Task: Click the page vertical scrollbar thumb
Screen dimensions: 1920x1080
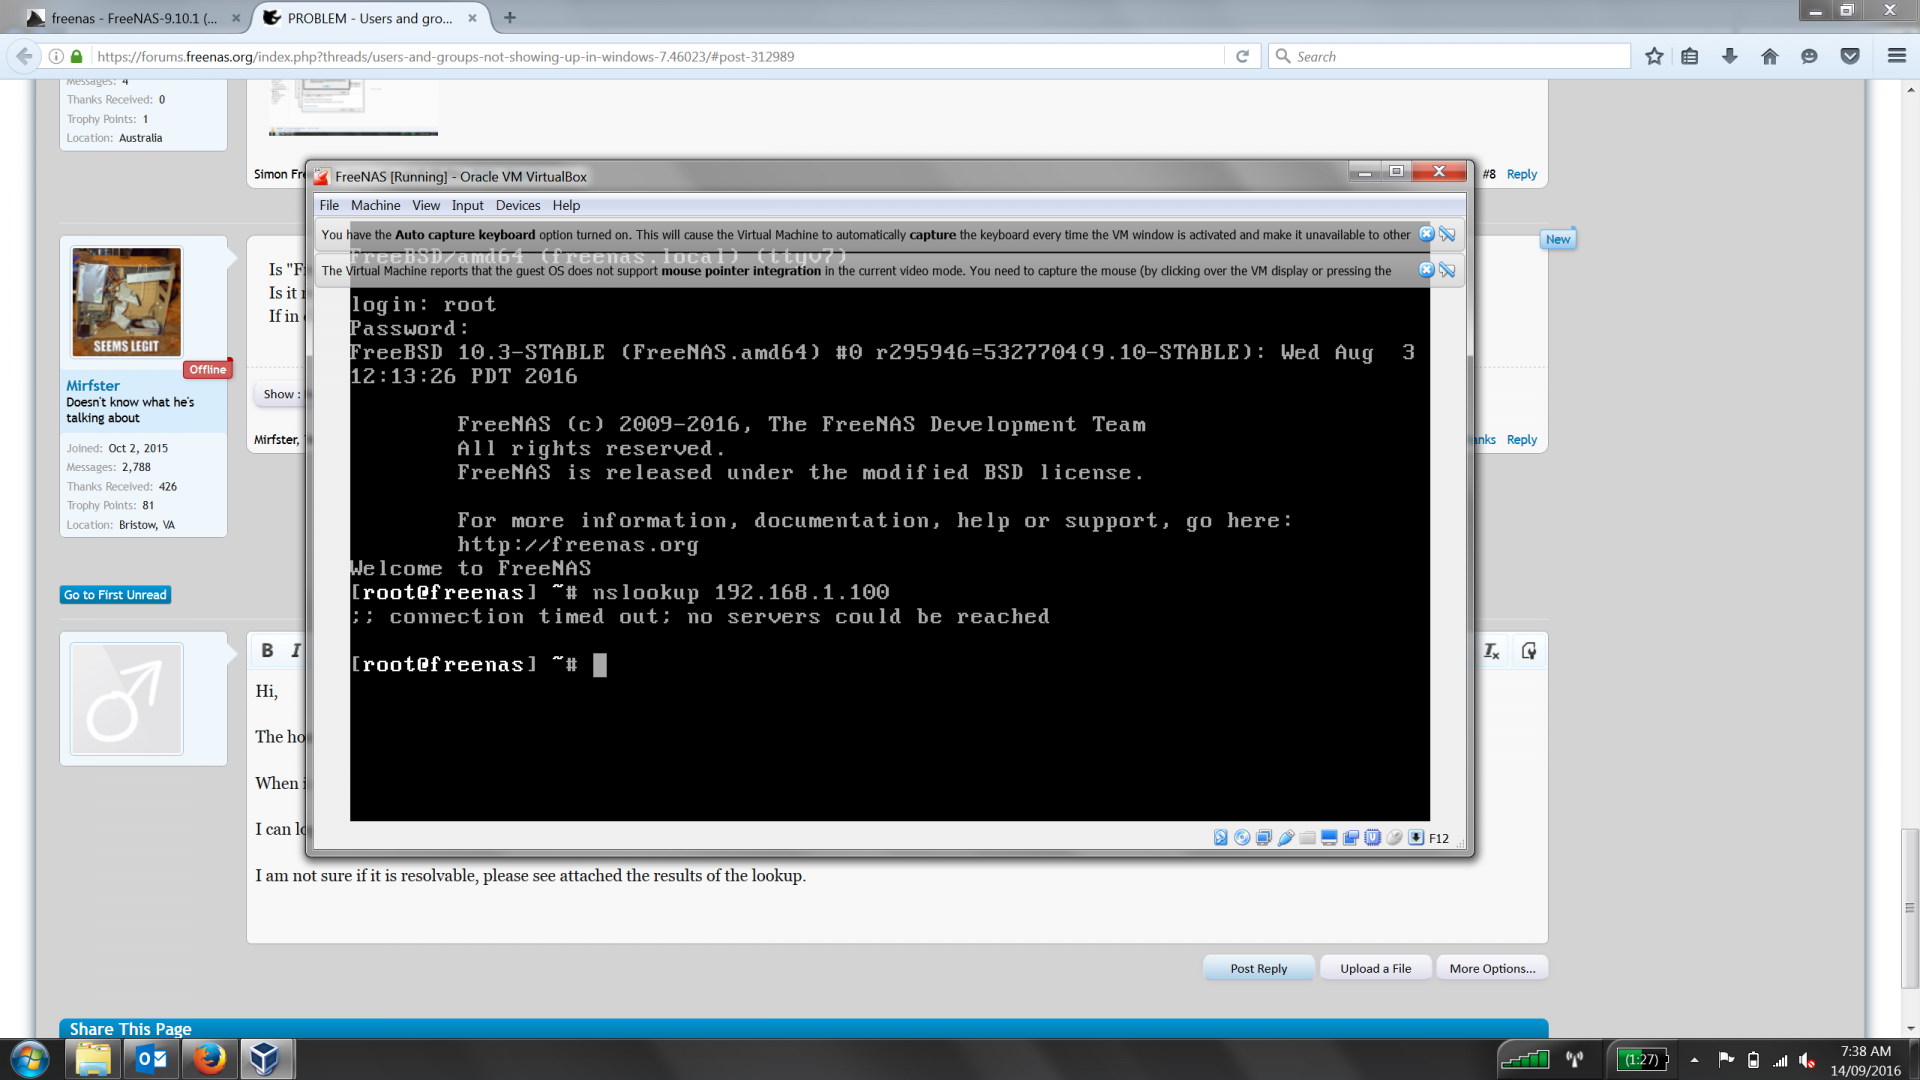Action: [x=1910, y=908]
